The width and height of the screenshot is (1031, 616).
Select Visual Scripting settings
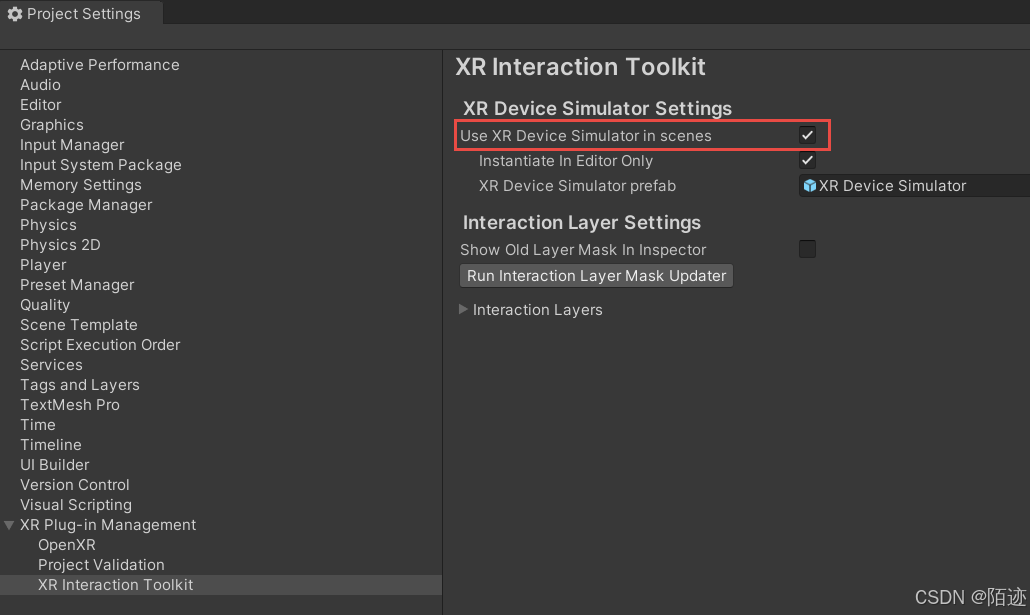tap(76, 505)
